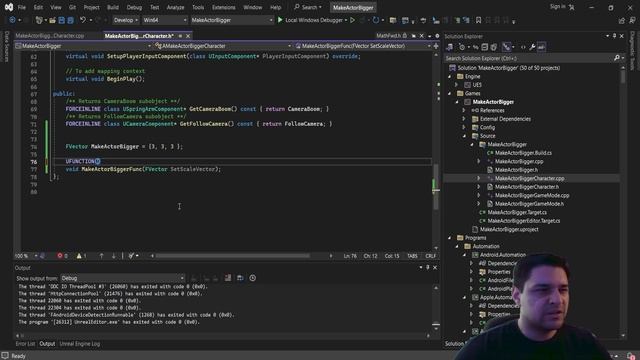Viewport: 640px width, 360px height.
Task: Click the Save All icon
Action: point(71,20)
